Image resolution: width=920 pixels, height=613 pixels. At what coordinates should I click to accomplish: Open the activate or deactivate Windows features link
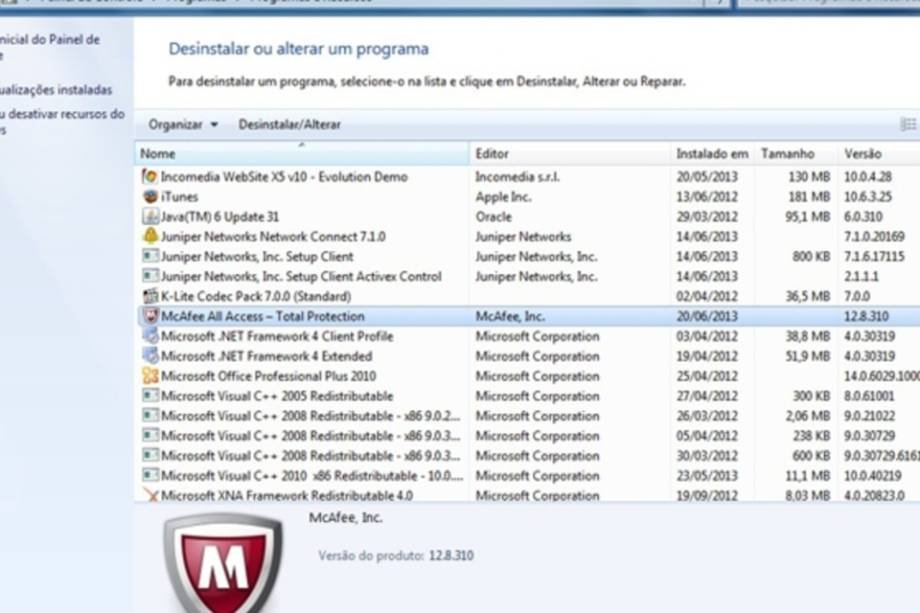point(62,121)
